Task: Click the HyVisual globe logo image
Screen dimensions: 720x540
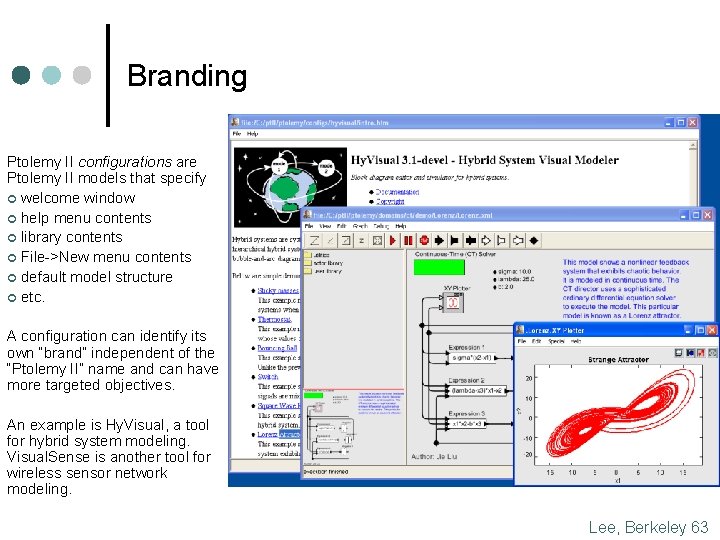Action: point(290,187)
